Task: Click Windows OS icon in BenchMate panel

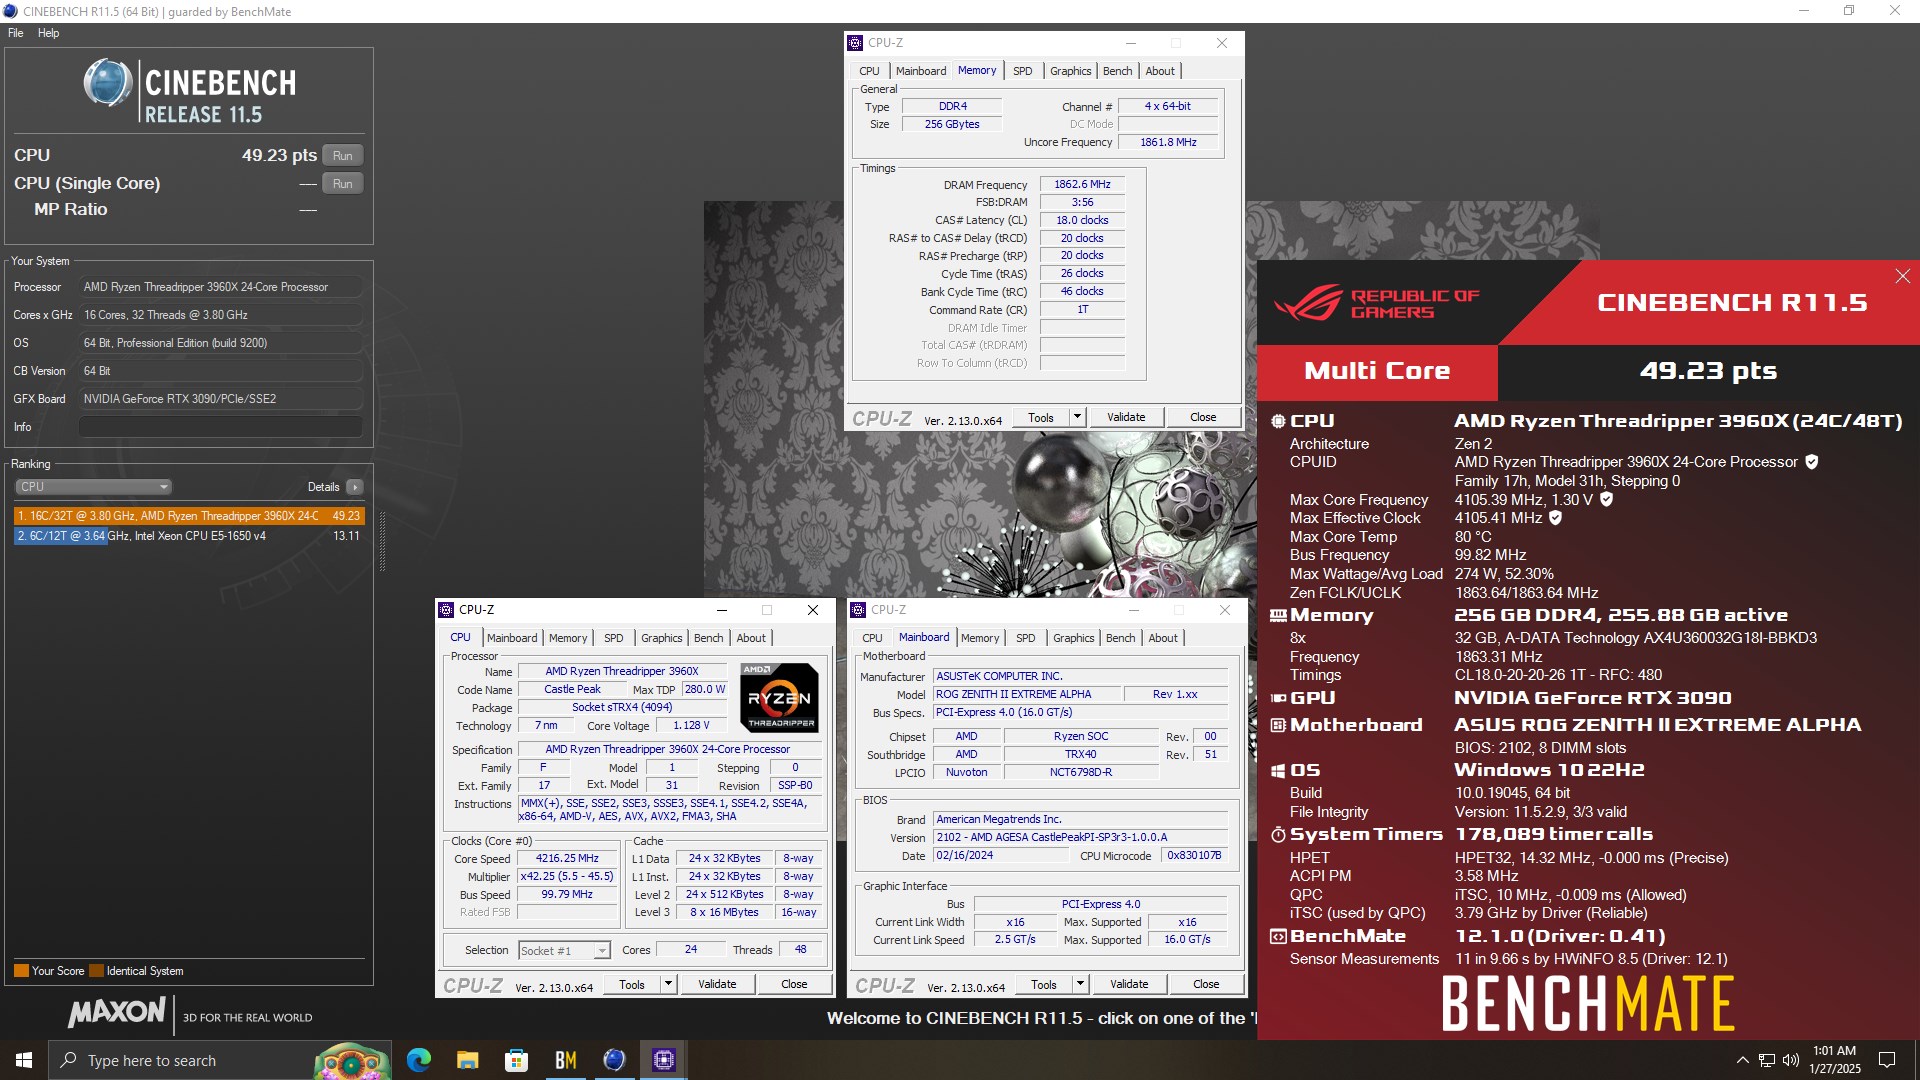Action: pos(1278,771)
